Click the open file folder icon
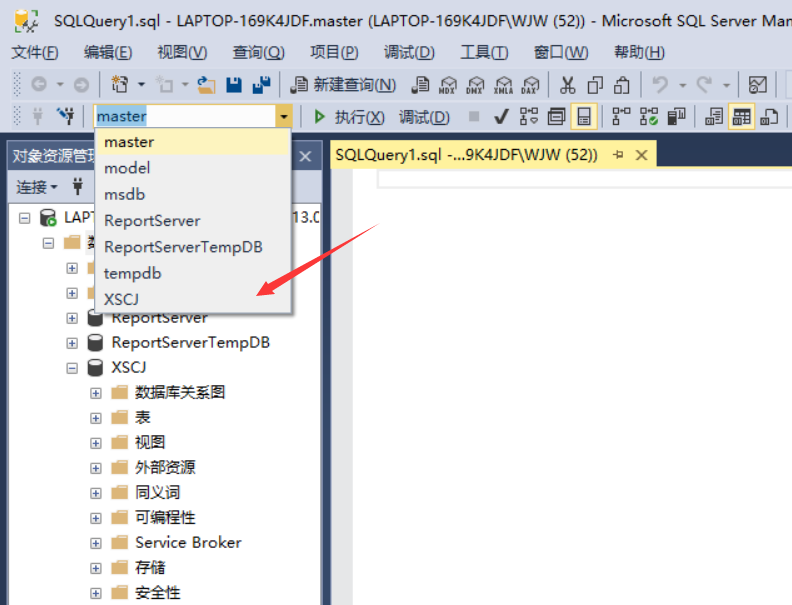This screenshot has height=605, width=792. (x=206, y=85)
